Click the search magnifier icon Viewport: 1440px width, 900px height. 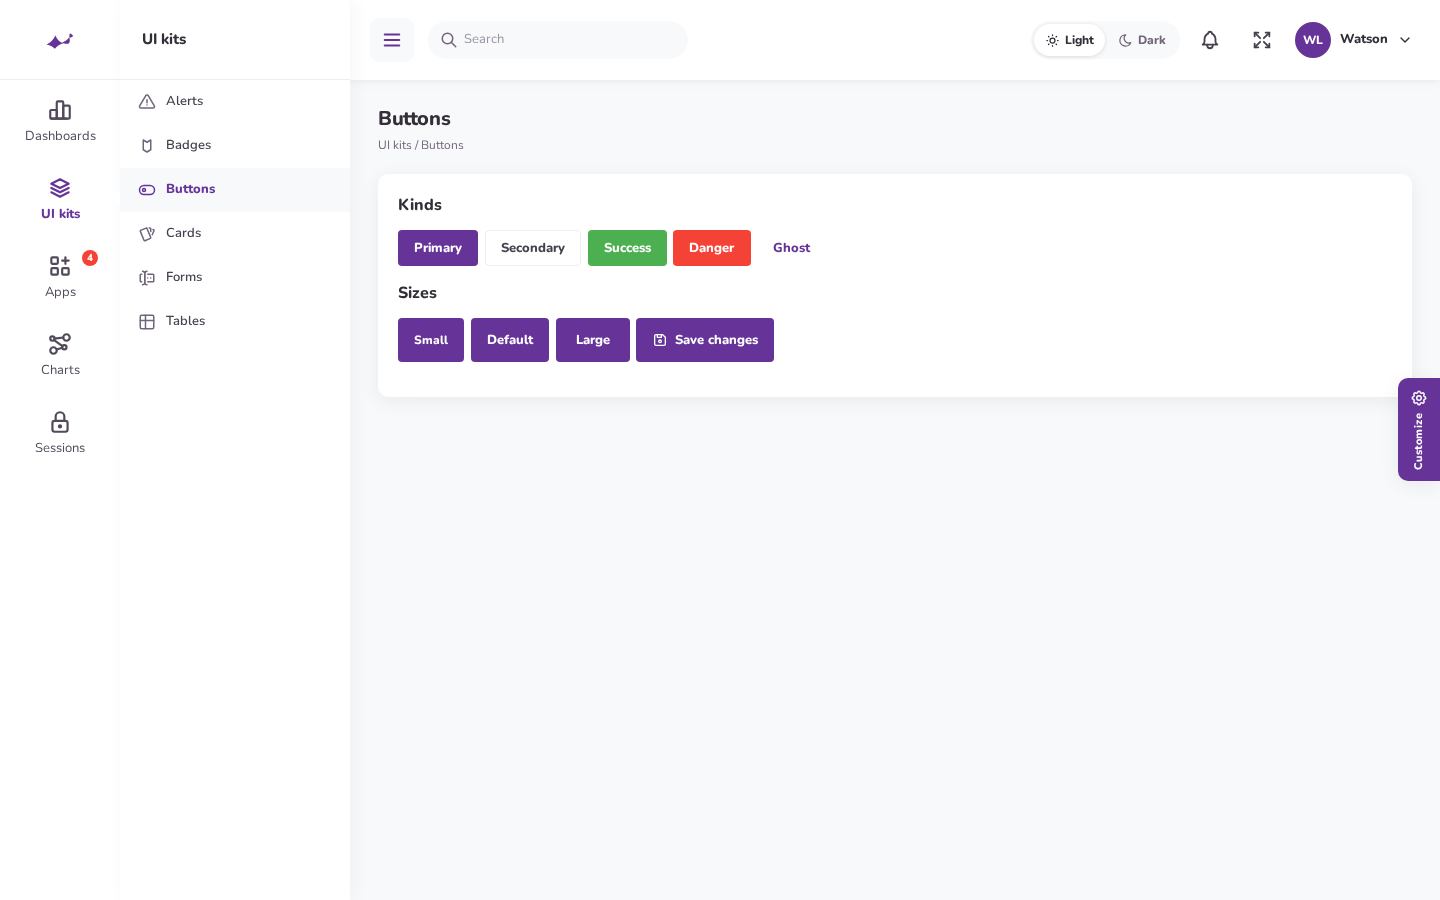[449, 40]
